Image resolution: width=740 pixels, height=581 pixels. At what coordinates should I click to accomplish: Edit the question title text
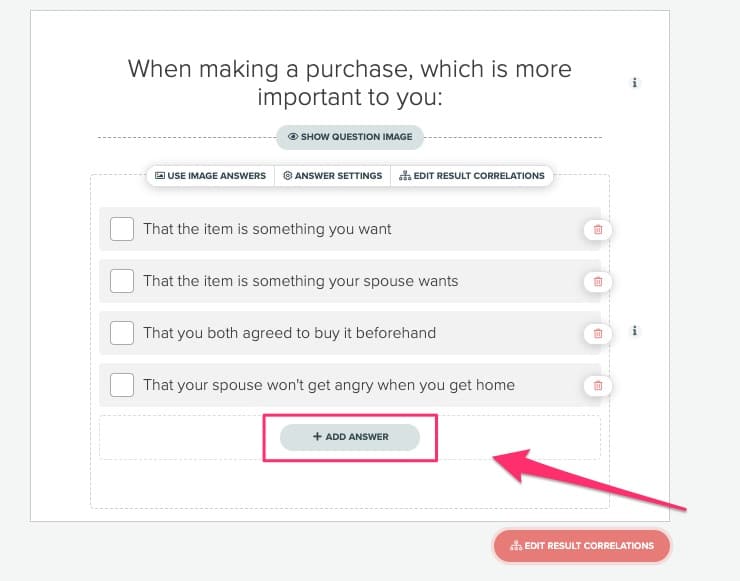point(349,84)
